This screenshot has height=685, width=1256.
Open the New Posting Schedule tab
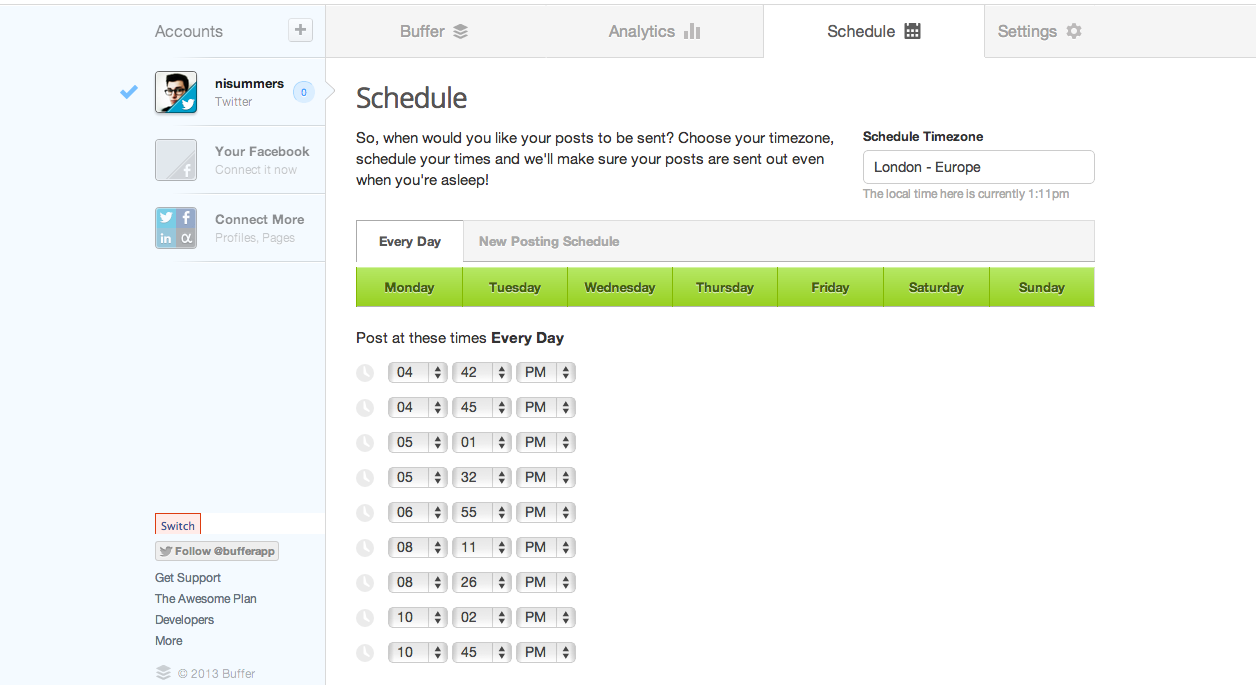pyautogui.click(x=549, y=241)
